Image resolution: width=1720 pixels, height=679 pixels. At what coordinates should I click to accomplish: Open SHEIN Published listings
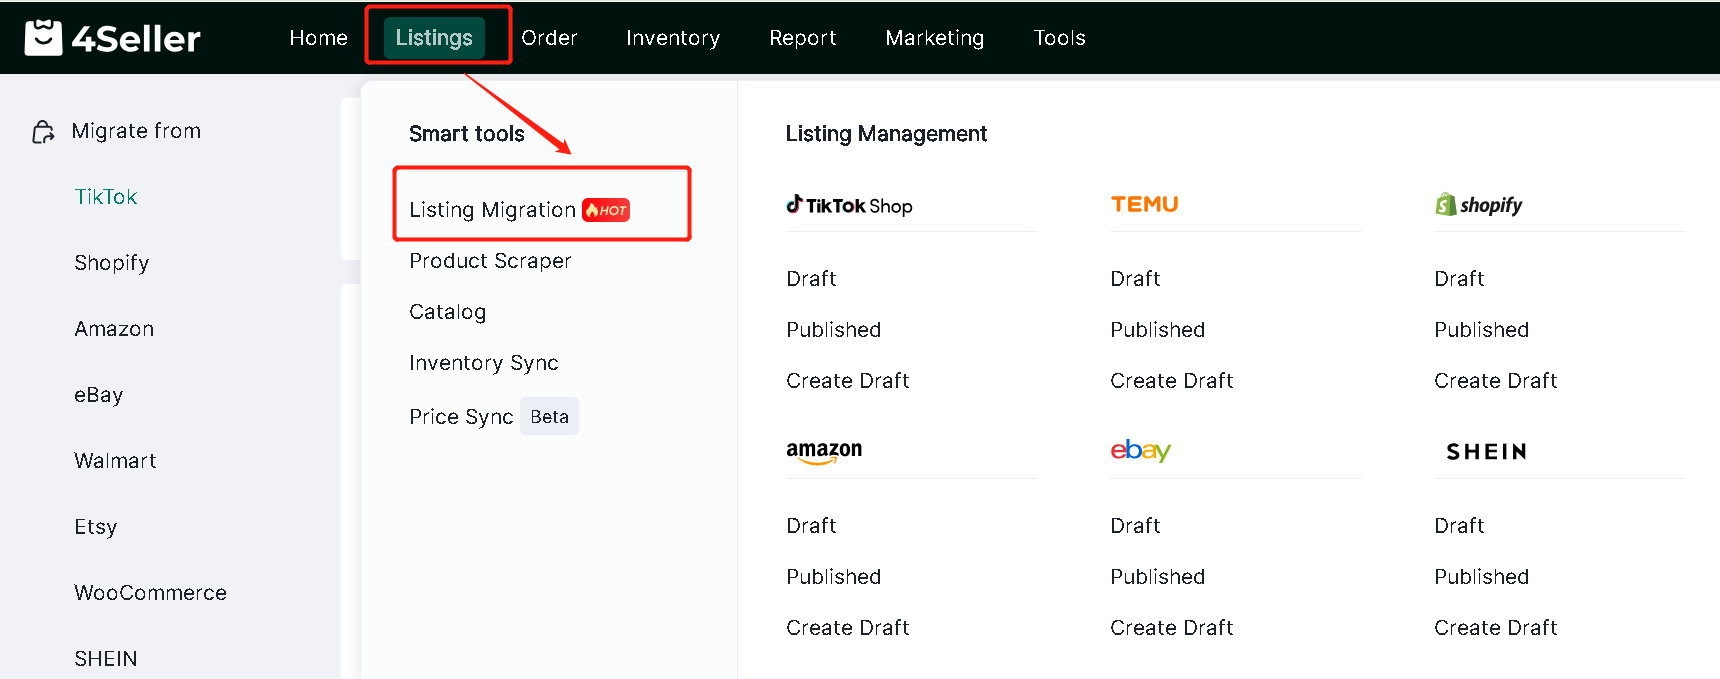tap(1481, 577)
